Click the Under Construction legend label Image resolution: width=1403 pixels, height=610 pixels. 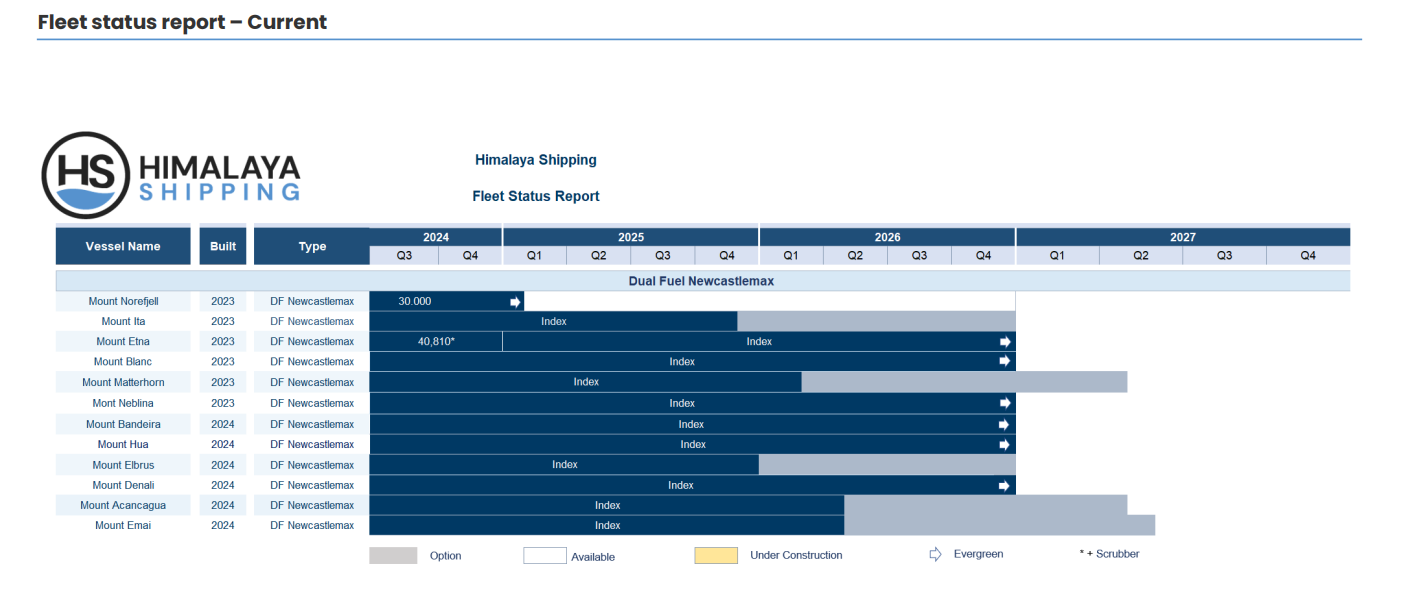click(796, 555)
